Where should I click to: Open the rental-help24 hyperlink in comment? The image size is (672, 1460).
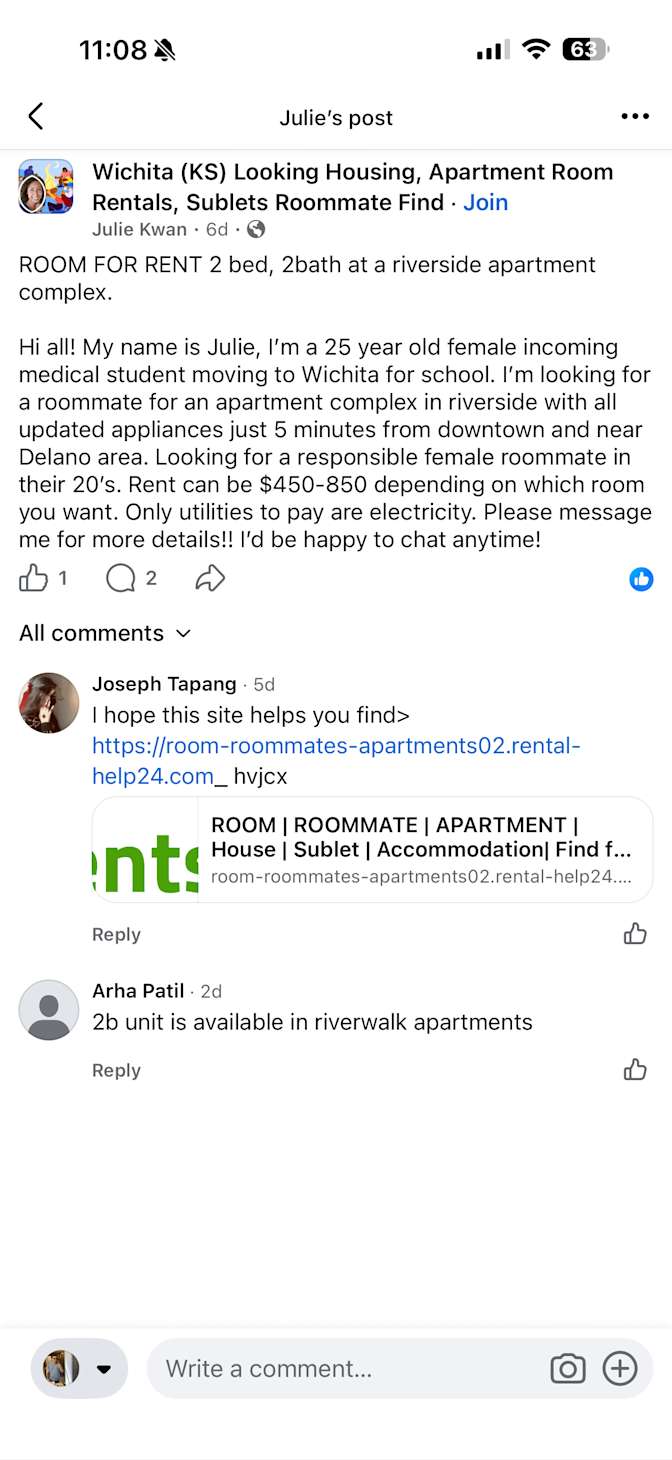click(x=336, y=761)
